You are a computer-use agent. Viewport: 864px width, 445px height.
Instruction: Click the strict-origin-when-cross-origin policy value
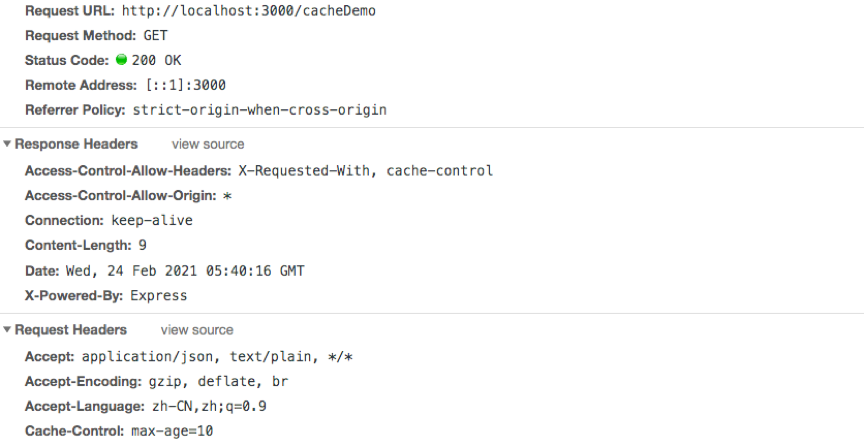coord(258,110)
